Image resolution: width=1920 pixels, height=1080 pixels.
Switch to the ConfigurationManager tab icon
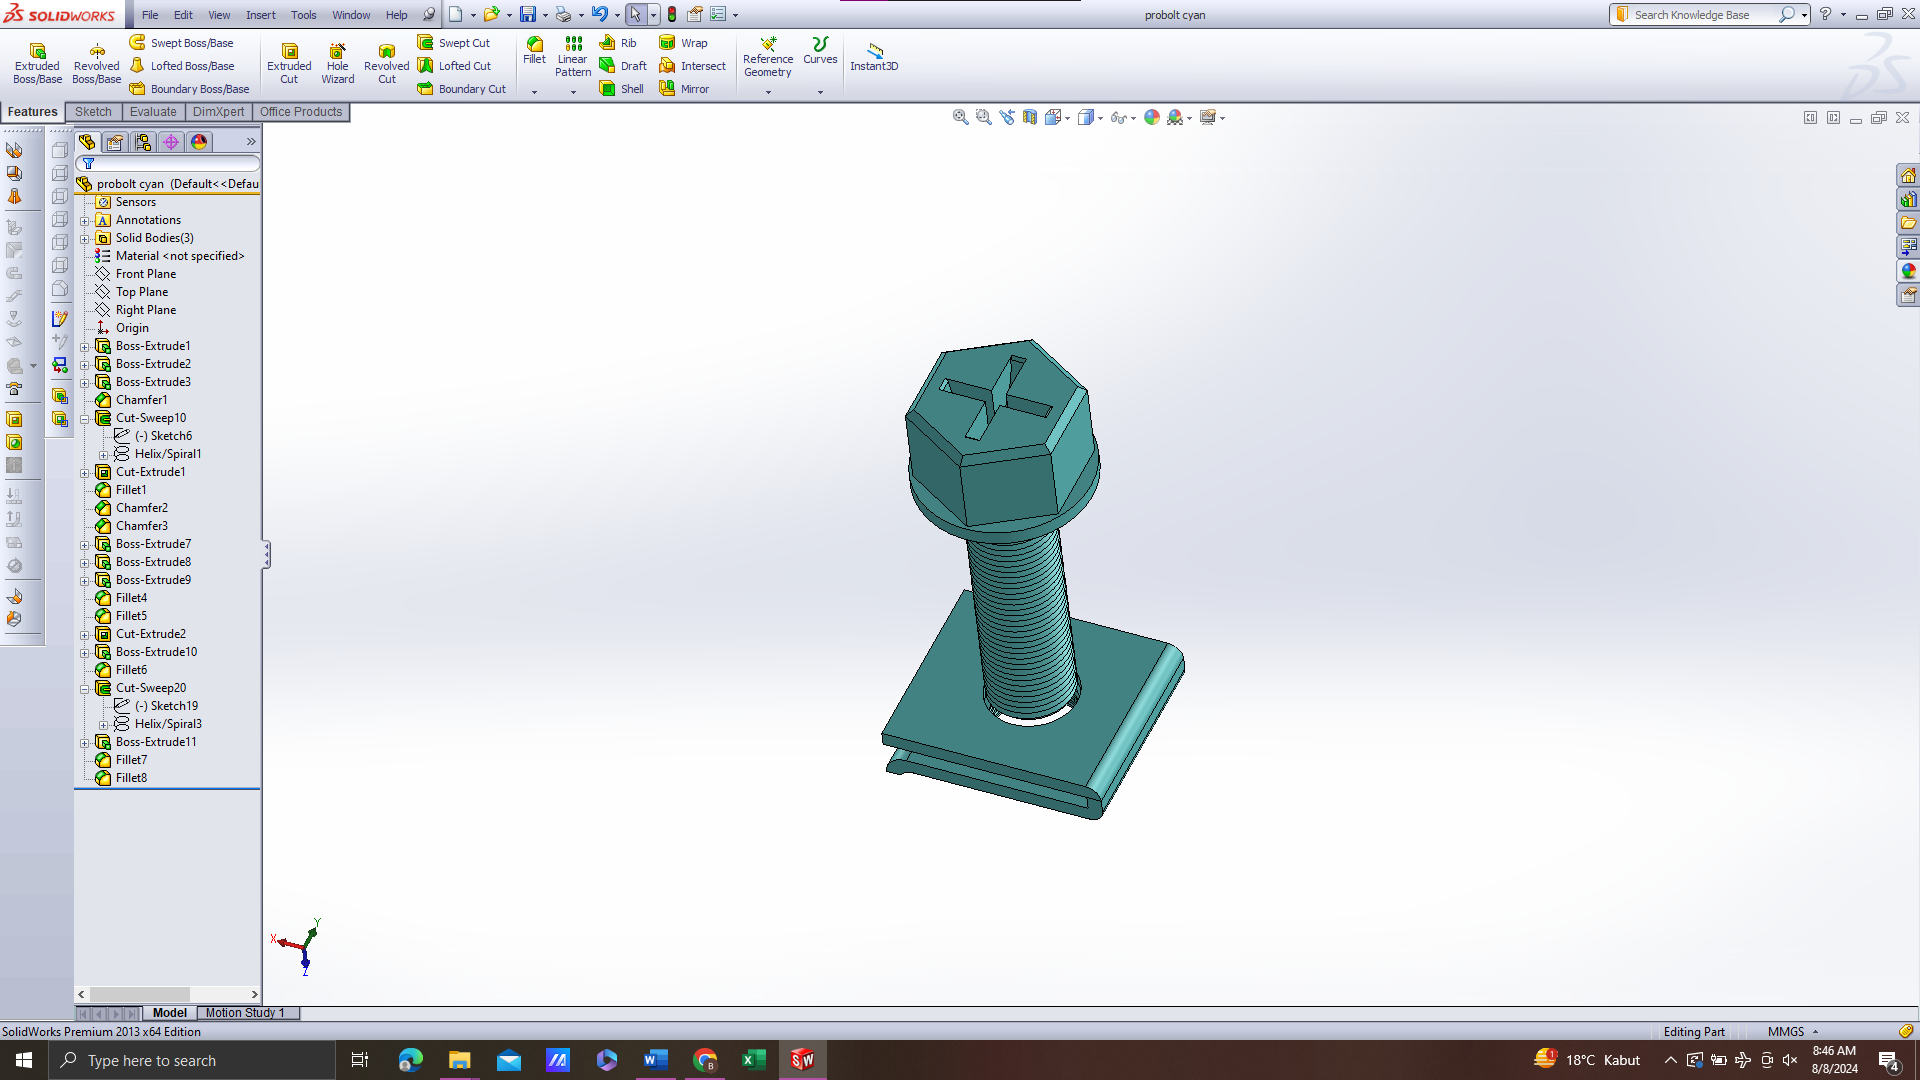point(143,142)
